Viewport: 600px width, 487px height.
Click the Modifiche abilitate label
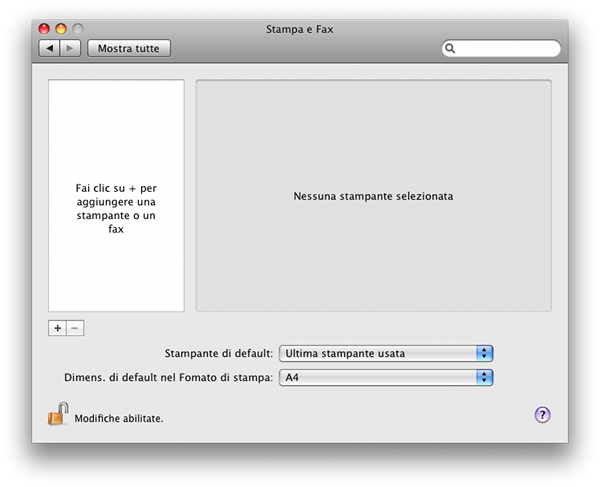[119, 419]
